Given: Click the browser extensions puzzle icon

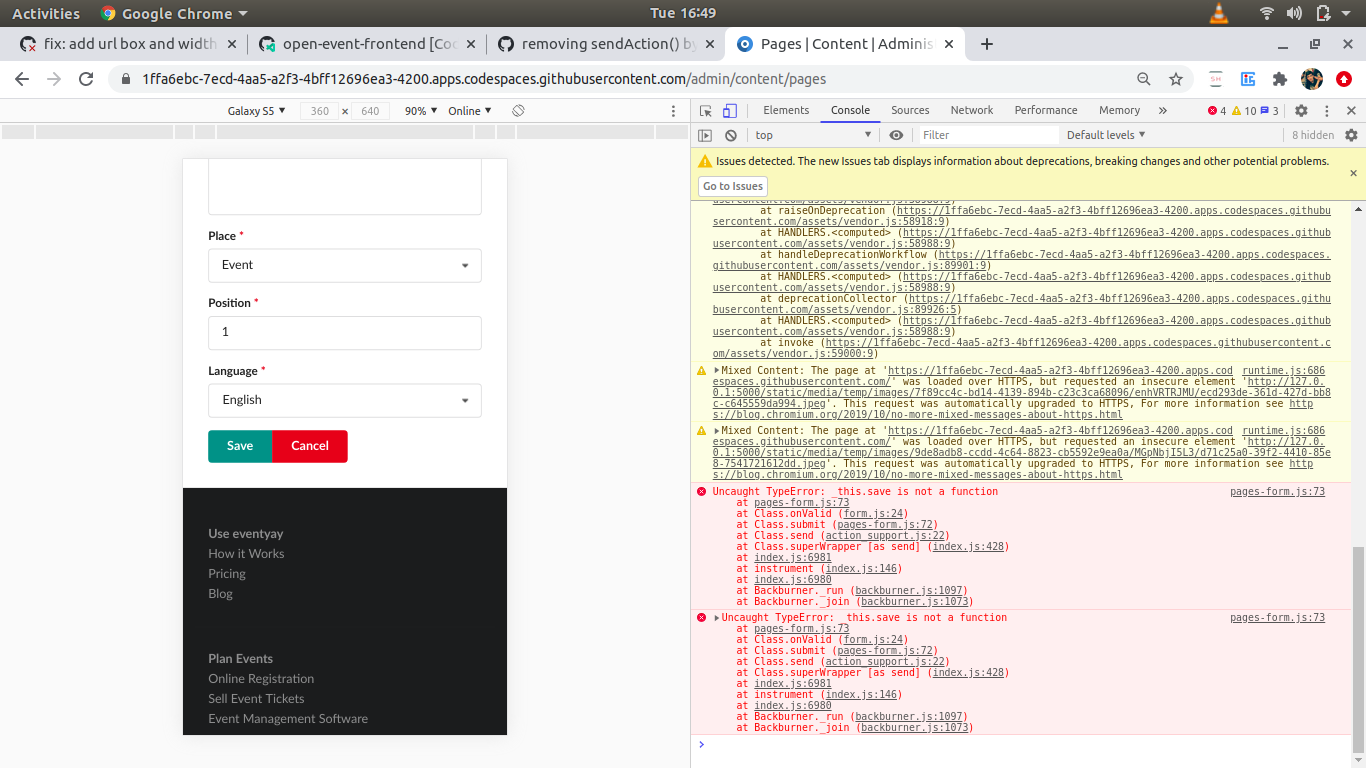Looking at the screenshot, I should [x=1280, y=79].
